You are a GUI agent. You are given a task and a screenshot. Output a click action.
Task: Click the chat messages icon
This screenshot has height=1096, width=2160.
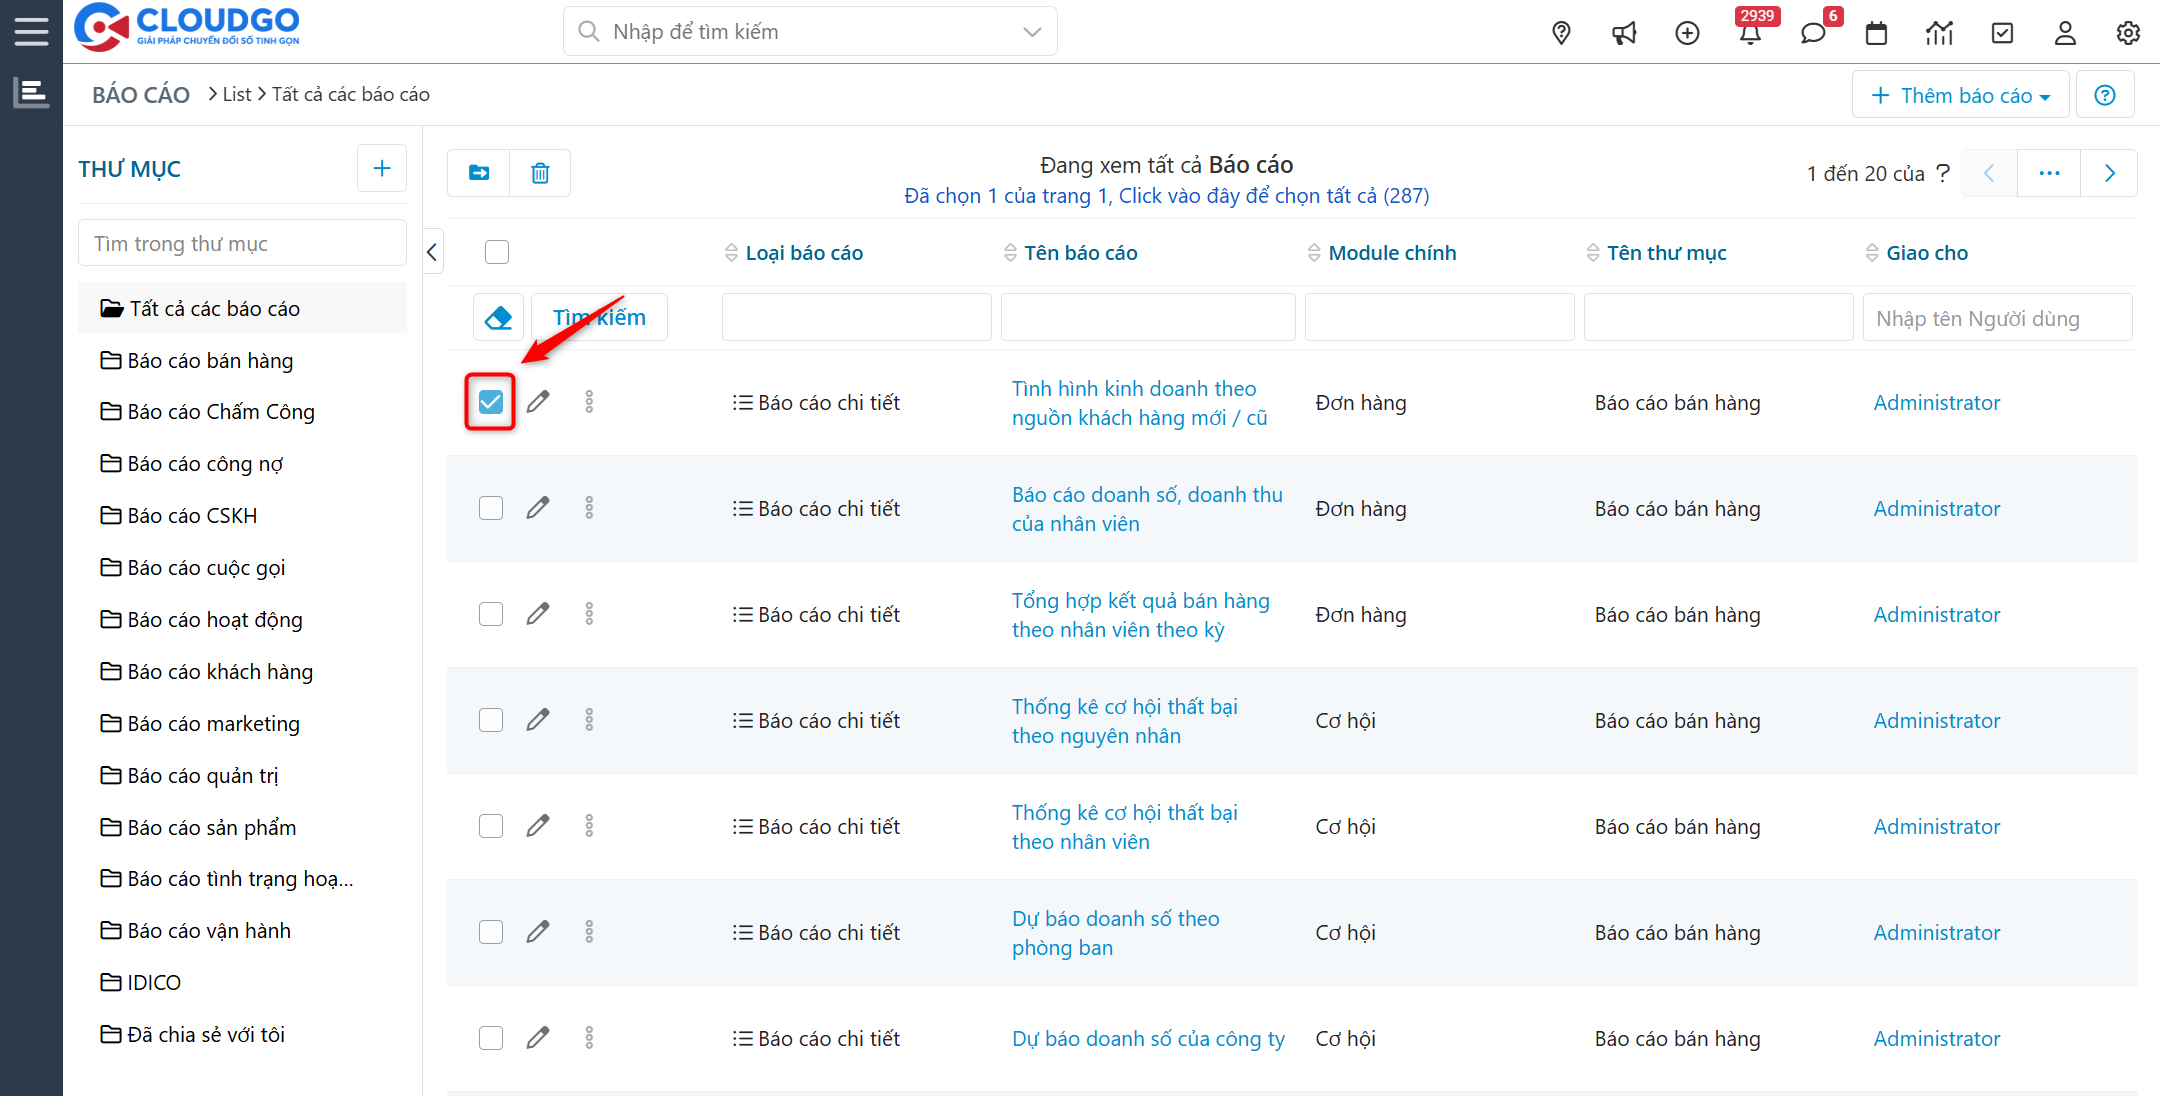[x=1812, y=33]
